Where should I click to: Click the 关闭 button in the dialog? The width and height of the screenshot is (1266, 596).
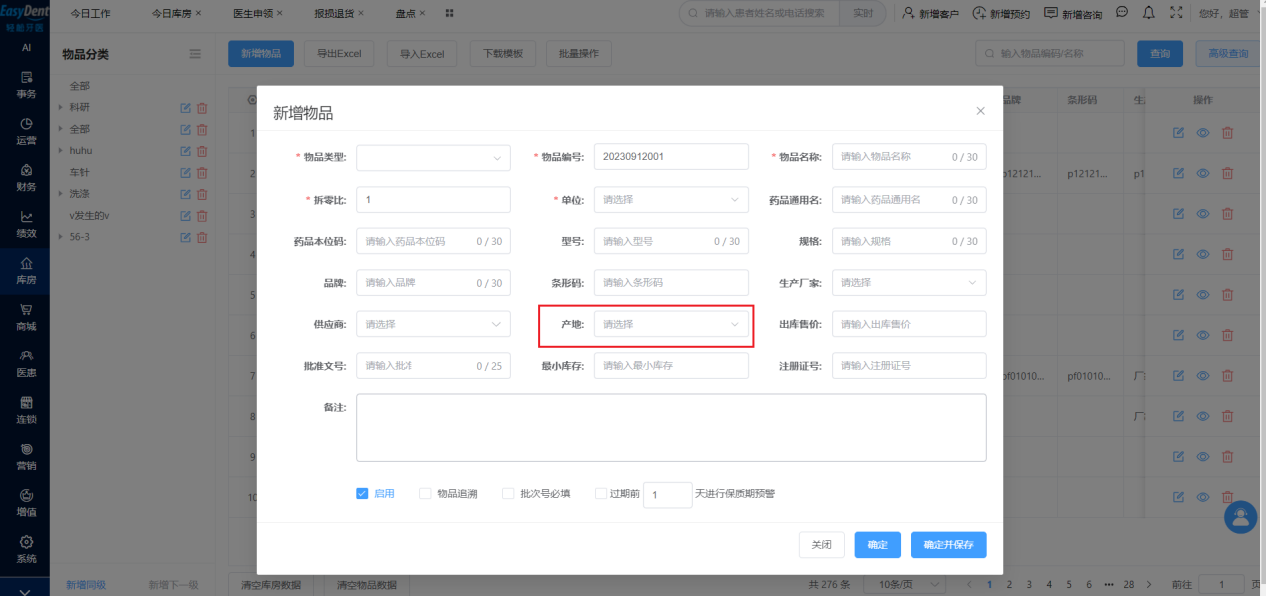click(822, 545)
